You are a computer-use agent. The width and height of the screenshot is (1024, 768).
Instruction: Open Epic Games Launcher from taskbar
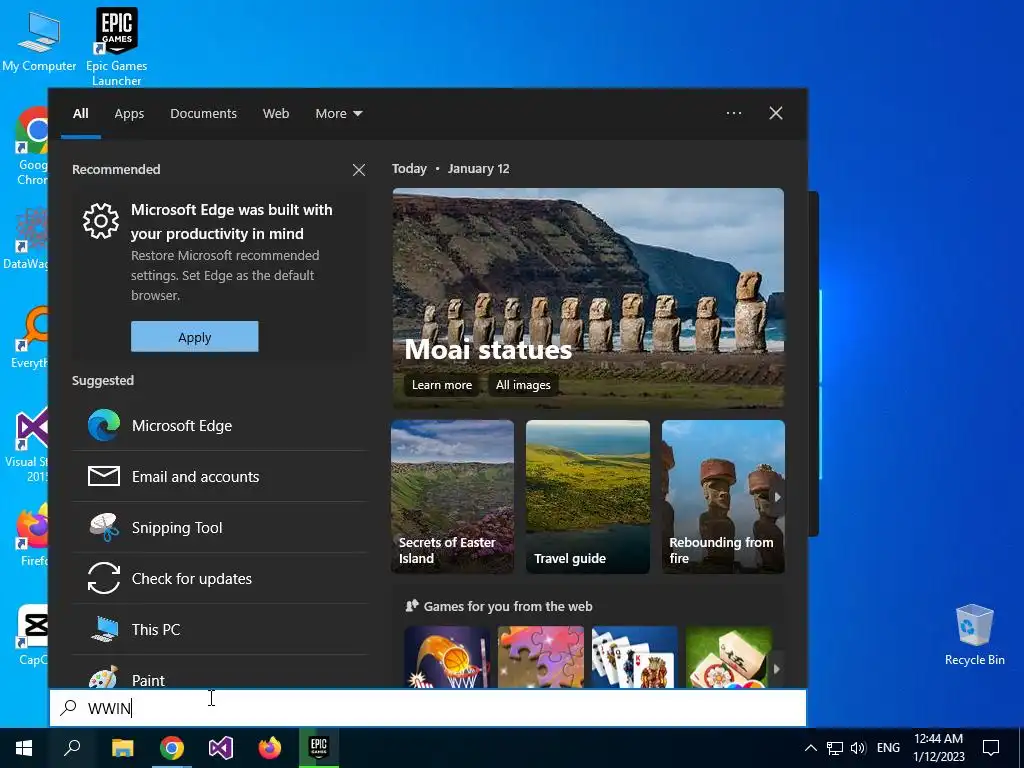pyautogui.click(x=319, y=748)
